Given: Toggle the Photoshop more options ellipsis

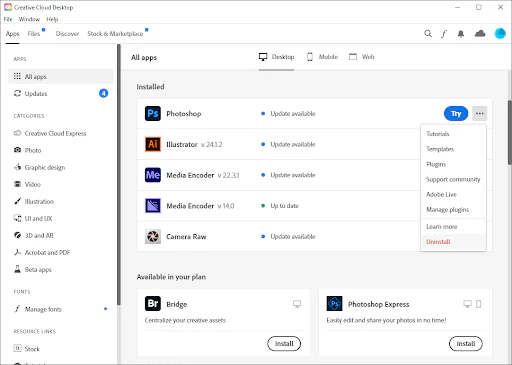Looking at the screenshot, I should pos(480,113).
